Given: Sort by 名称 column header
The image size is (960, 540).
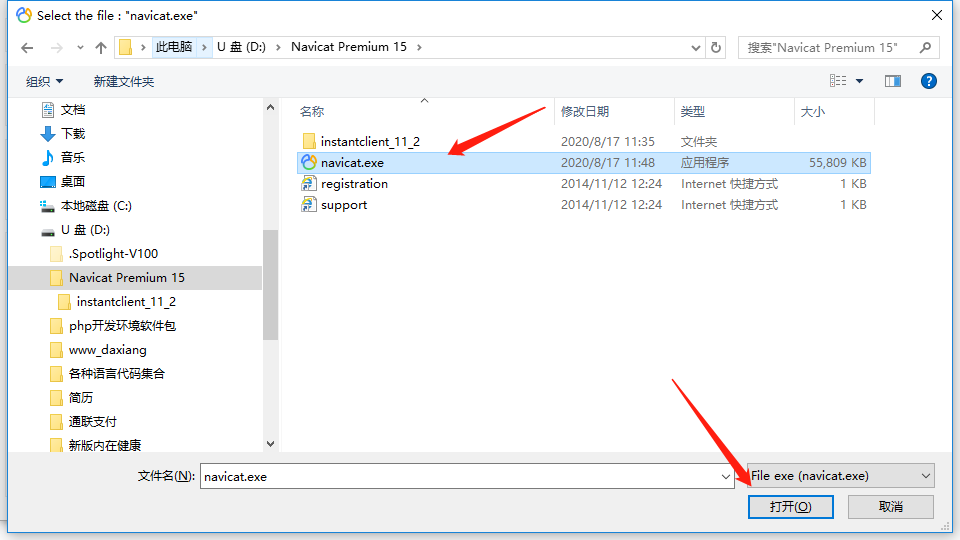Looking at the screenshot, I should [312, 111].
